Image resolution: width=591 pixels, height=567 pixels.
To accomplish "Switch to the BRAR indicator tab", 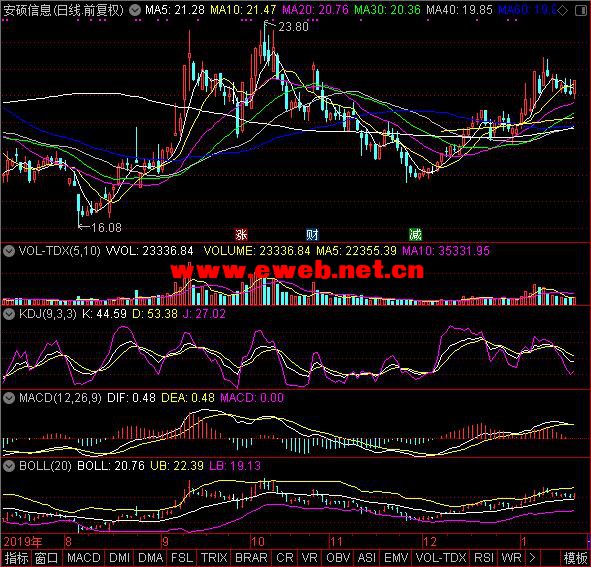I will [x=251, y=558].
